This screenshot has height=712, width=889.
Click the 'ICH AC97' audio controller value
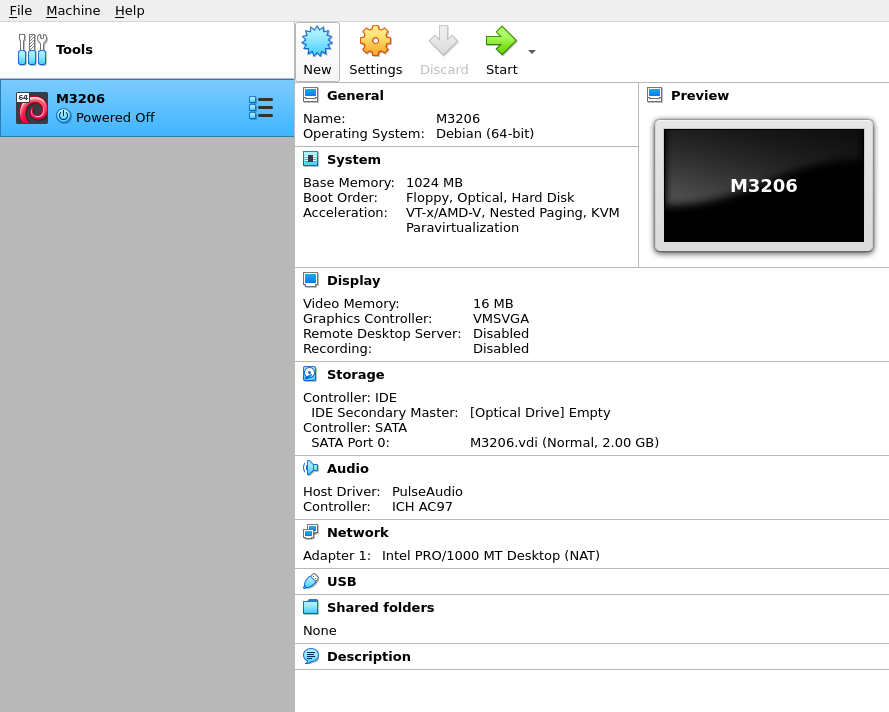tap(422, 507)
